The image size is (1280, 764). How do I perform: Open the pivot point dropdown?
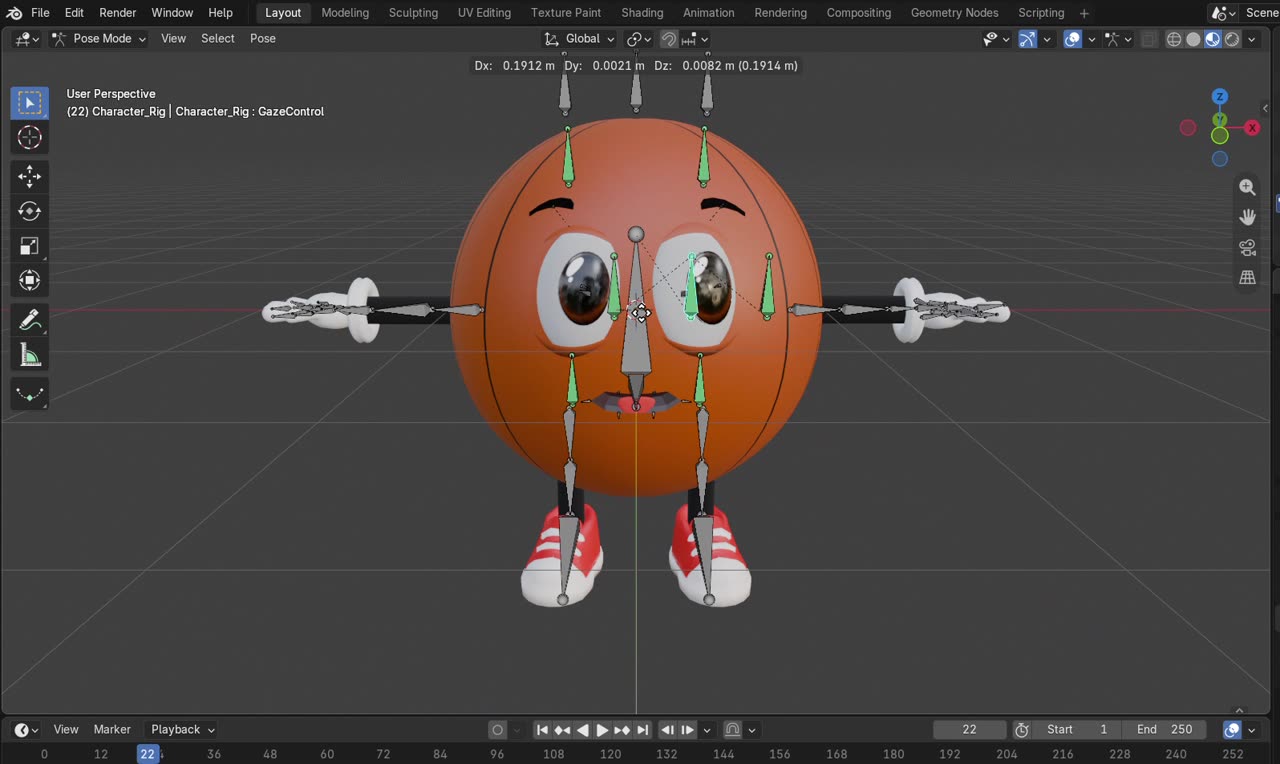[x=639, y=39]
